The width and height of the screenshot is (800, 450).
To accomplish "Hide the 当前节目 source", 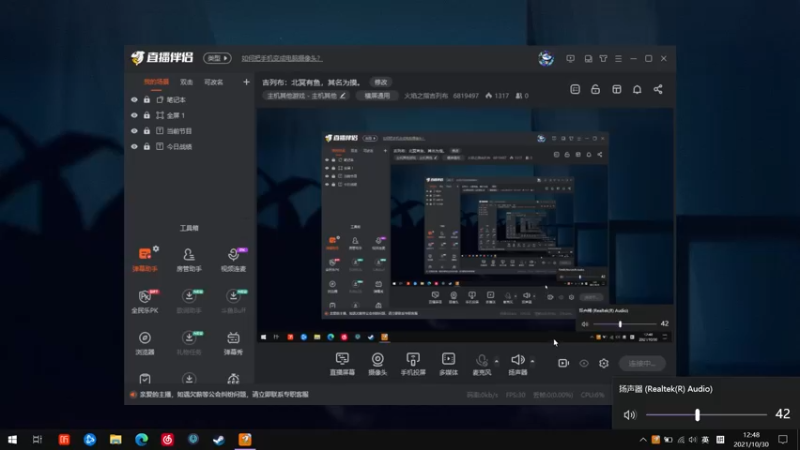I will 134,131.
